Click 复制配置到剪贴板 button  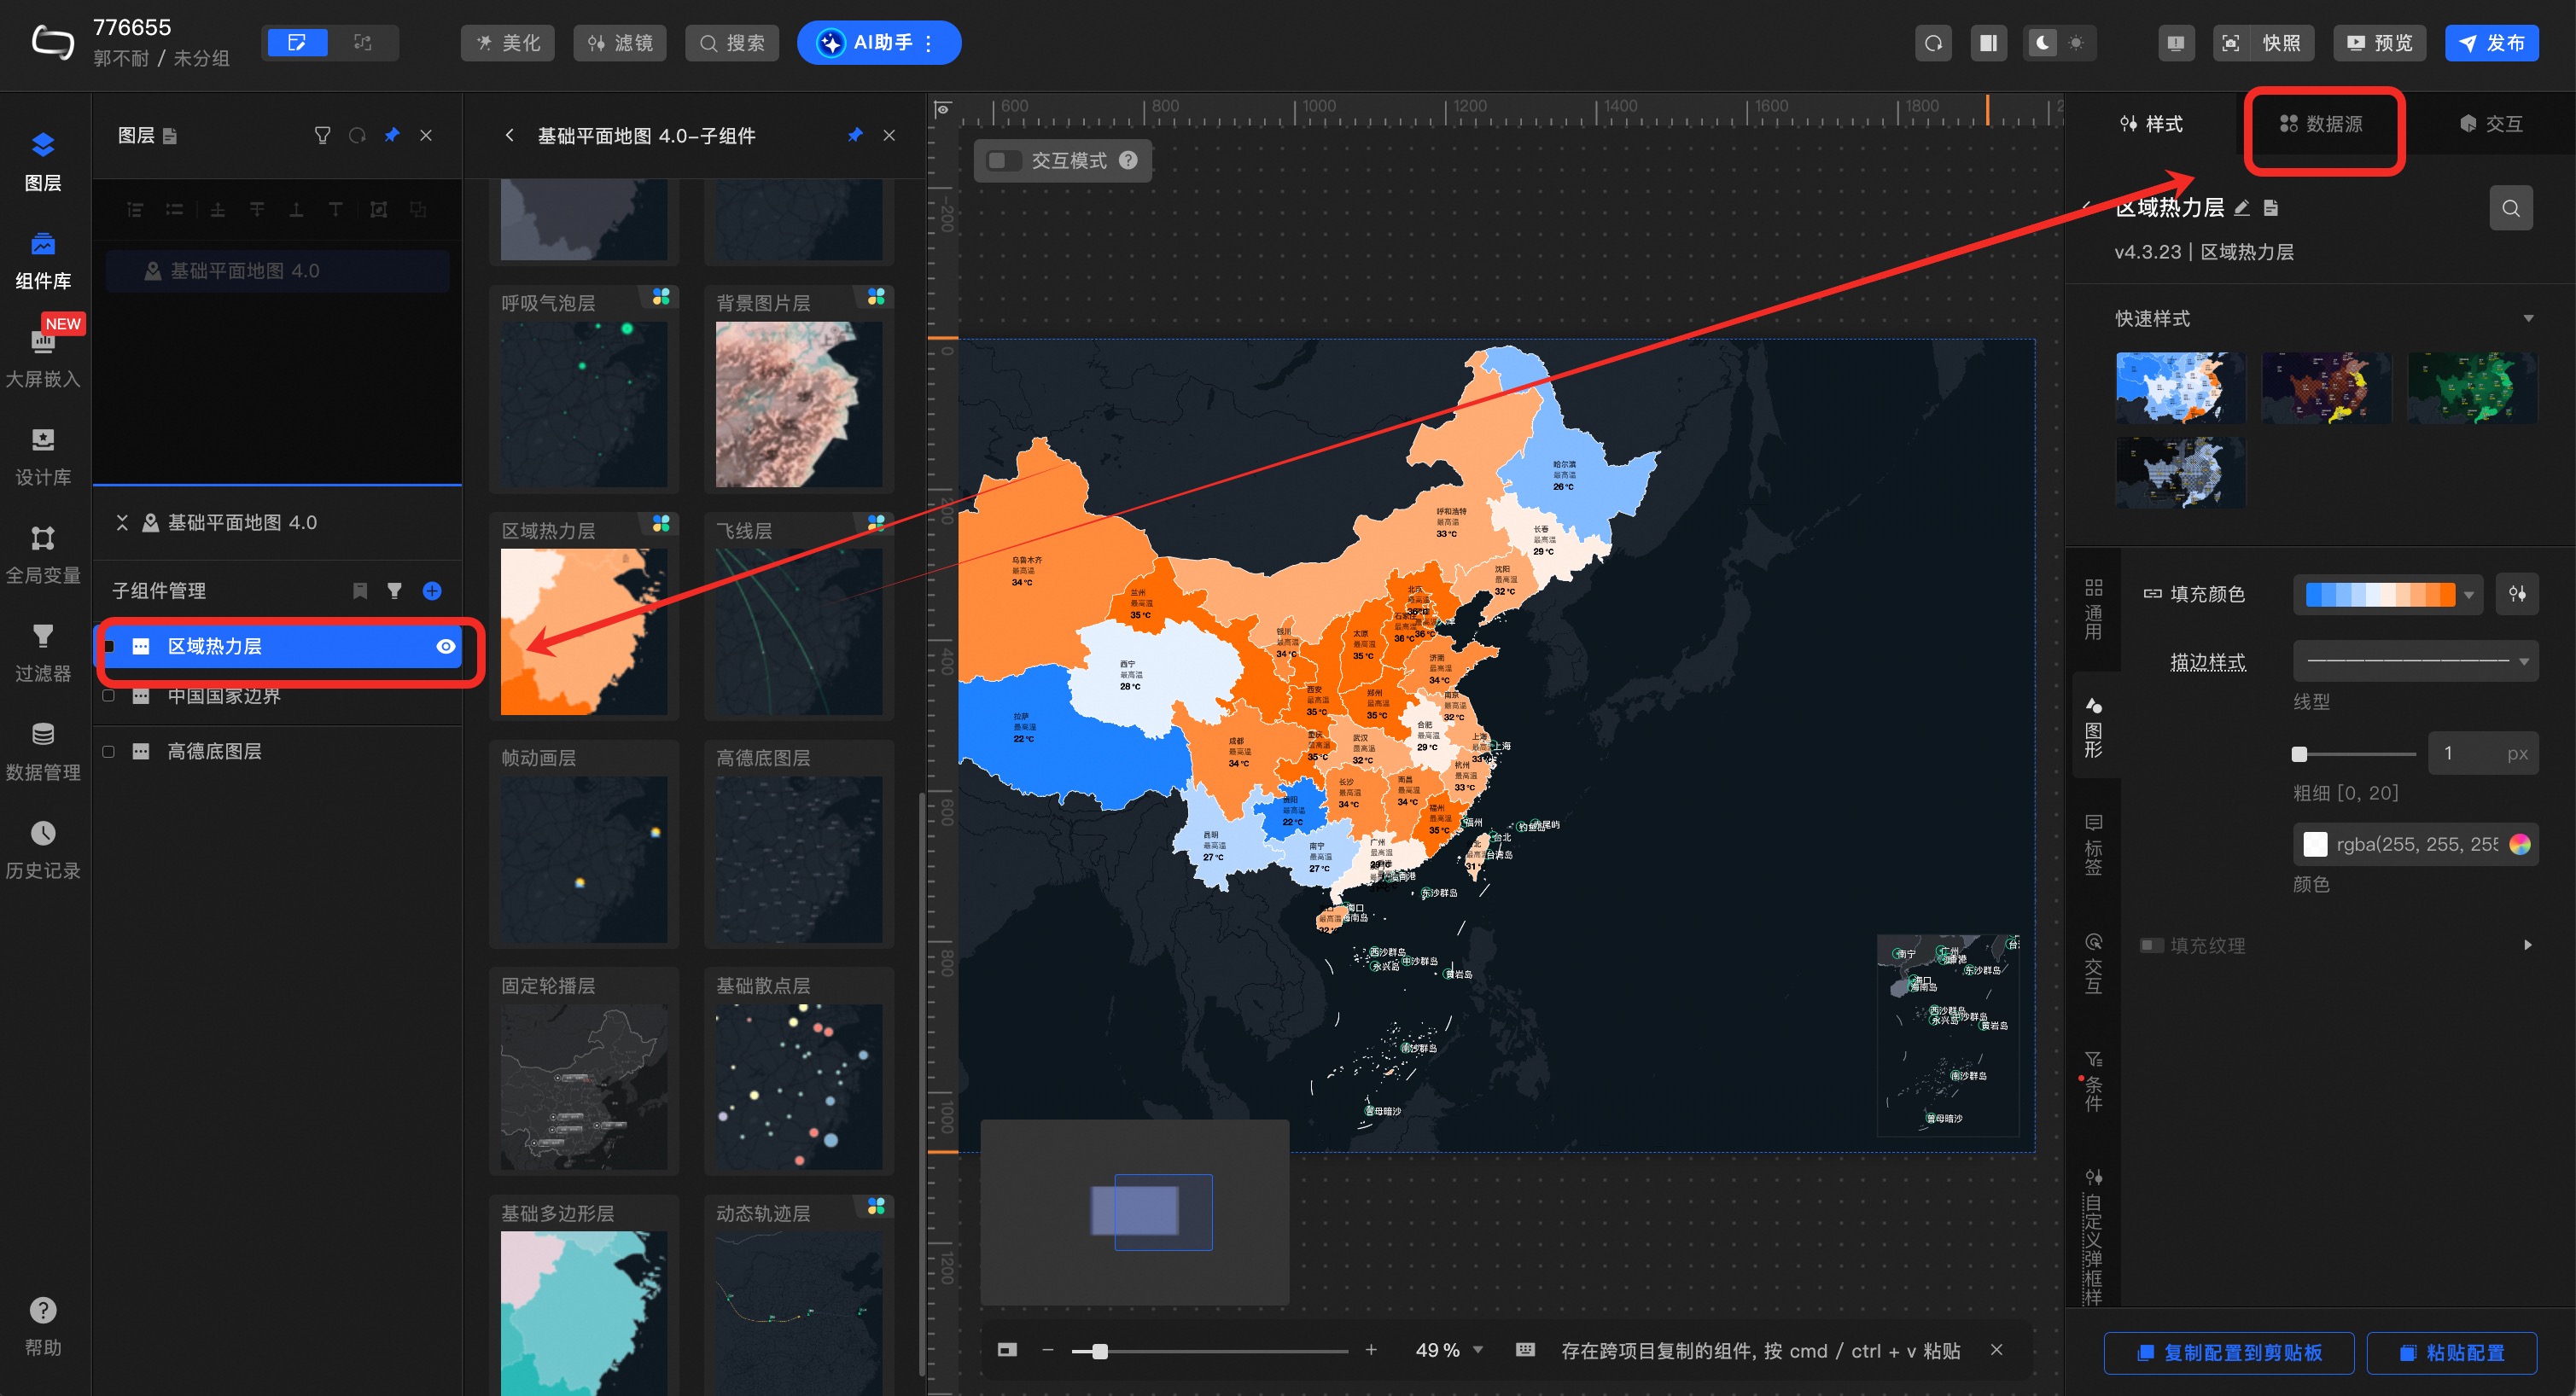[x=2228, y=1352]
